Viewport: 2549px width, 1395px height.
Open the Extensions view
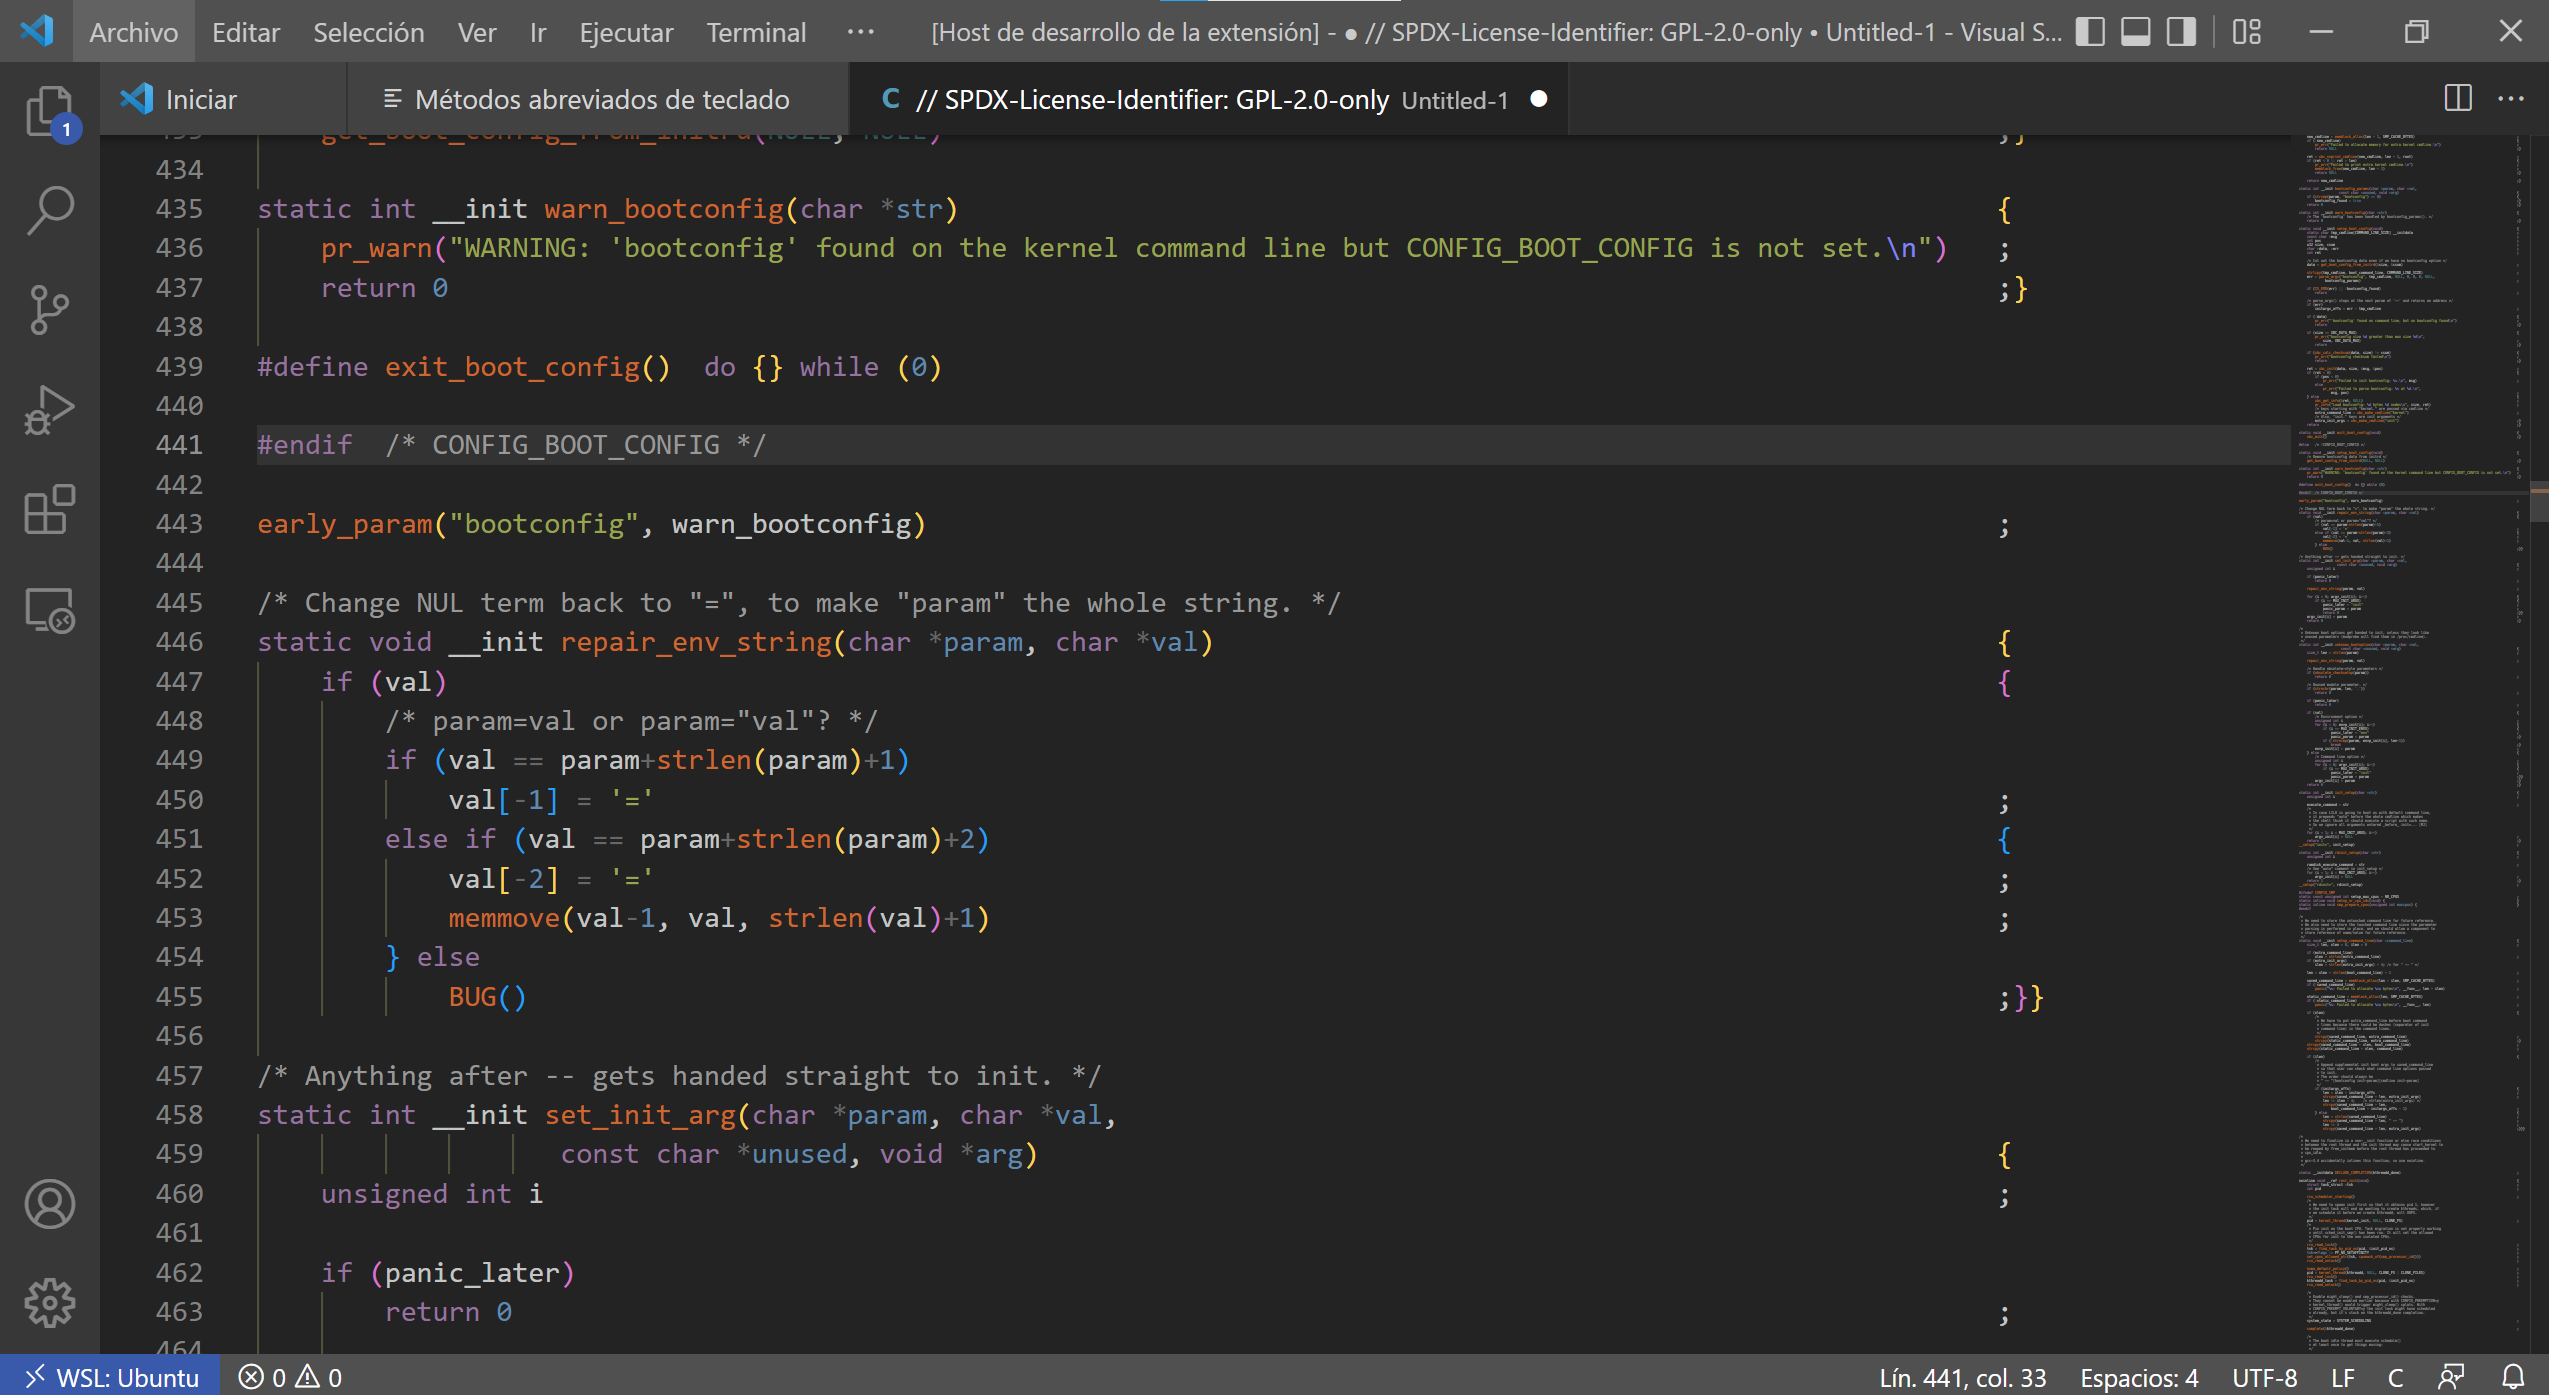(x=49, y=511)
